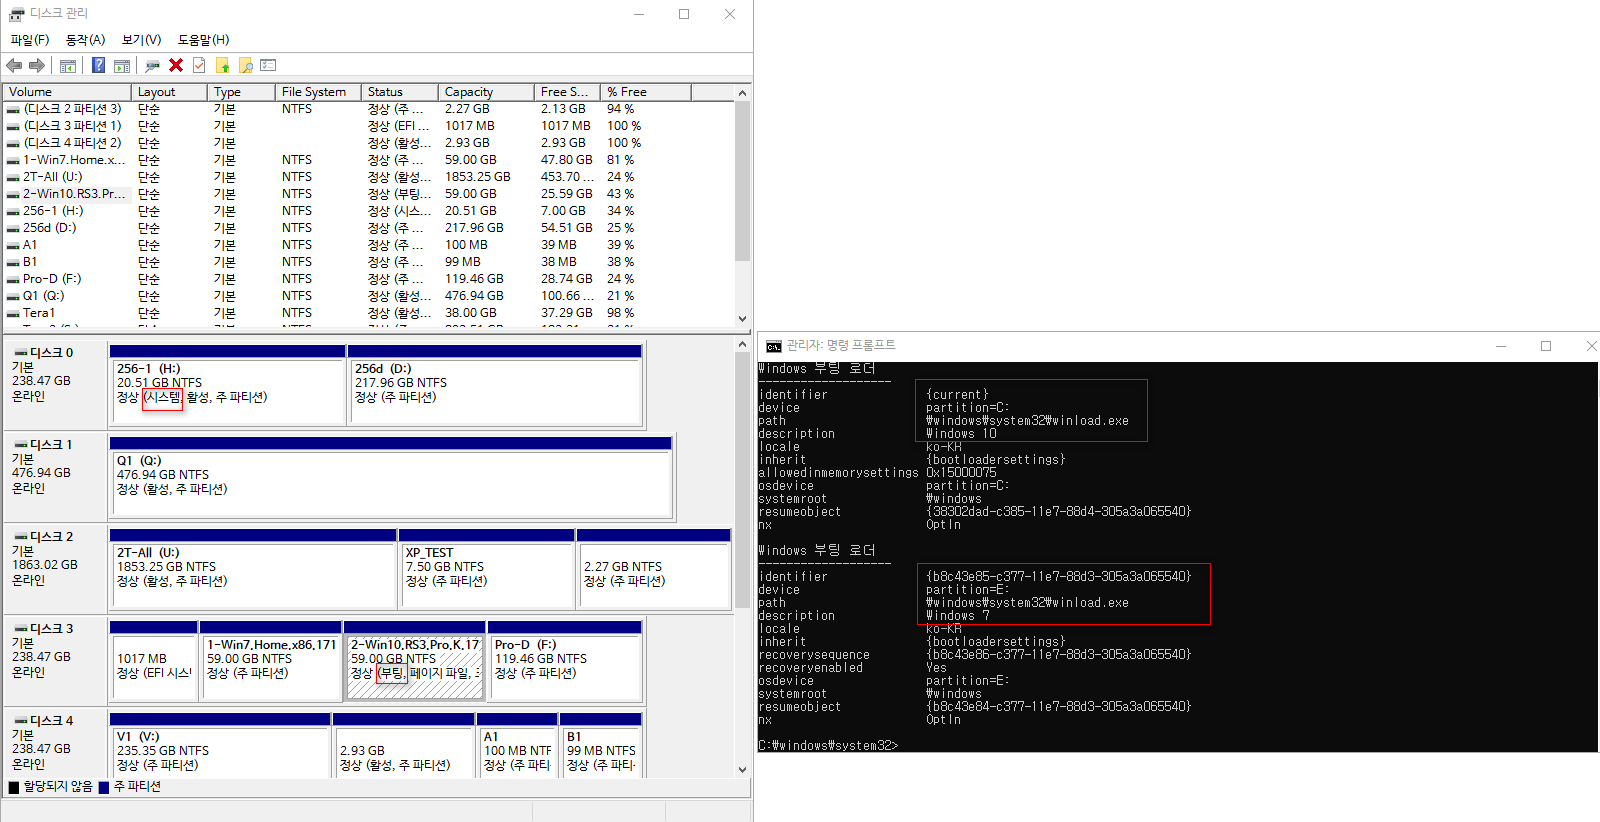
Task: Open the 보기(V) menu
Action: 141,40
